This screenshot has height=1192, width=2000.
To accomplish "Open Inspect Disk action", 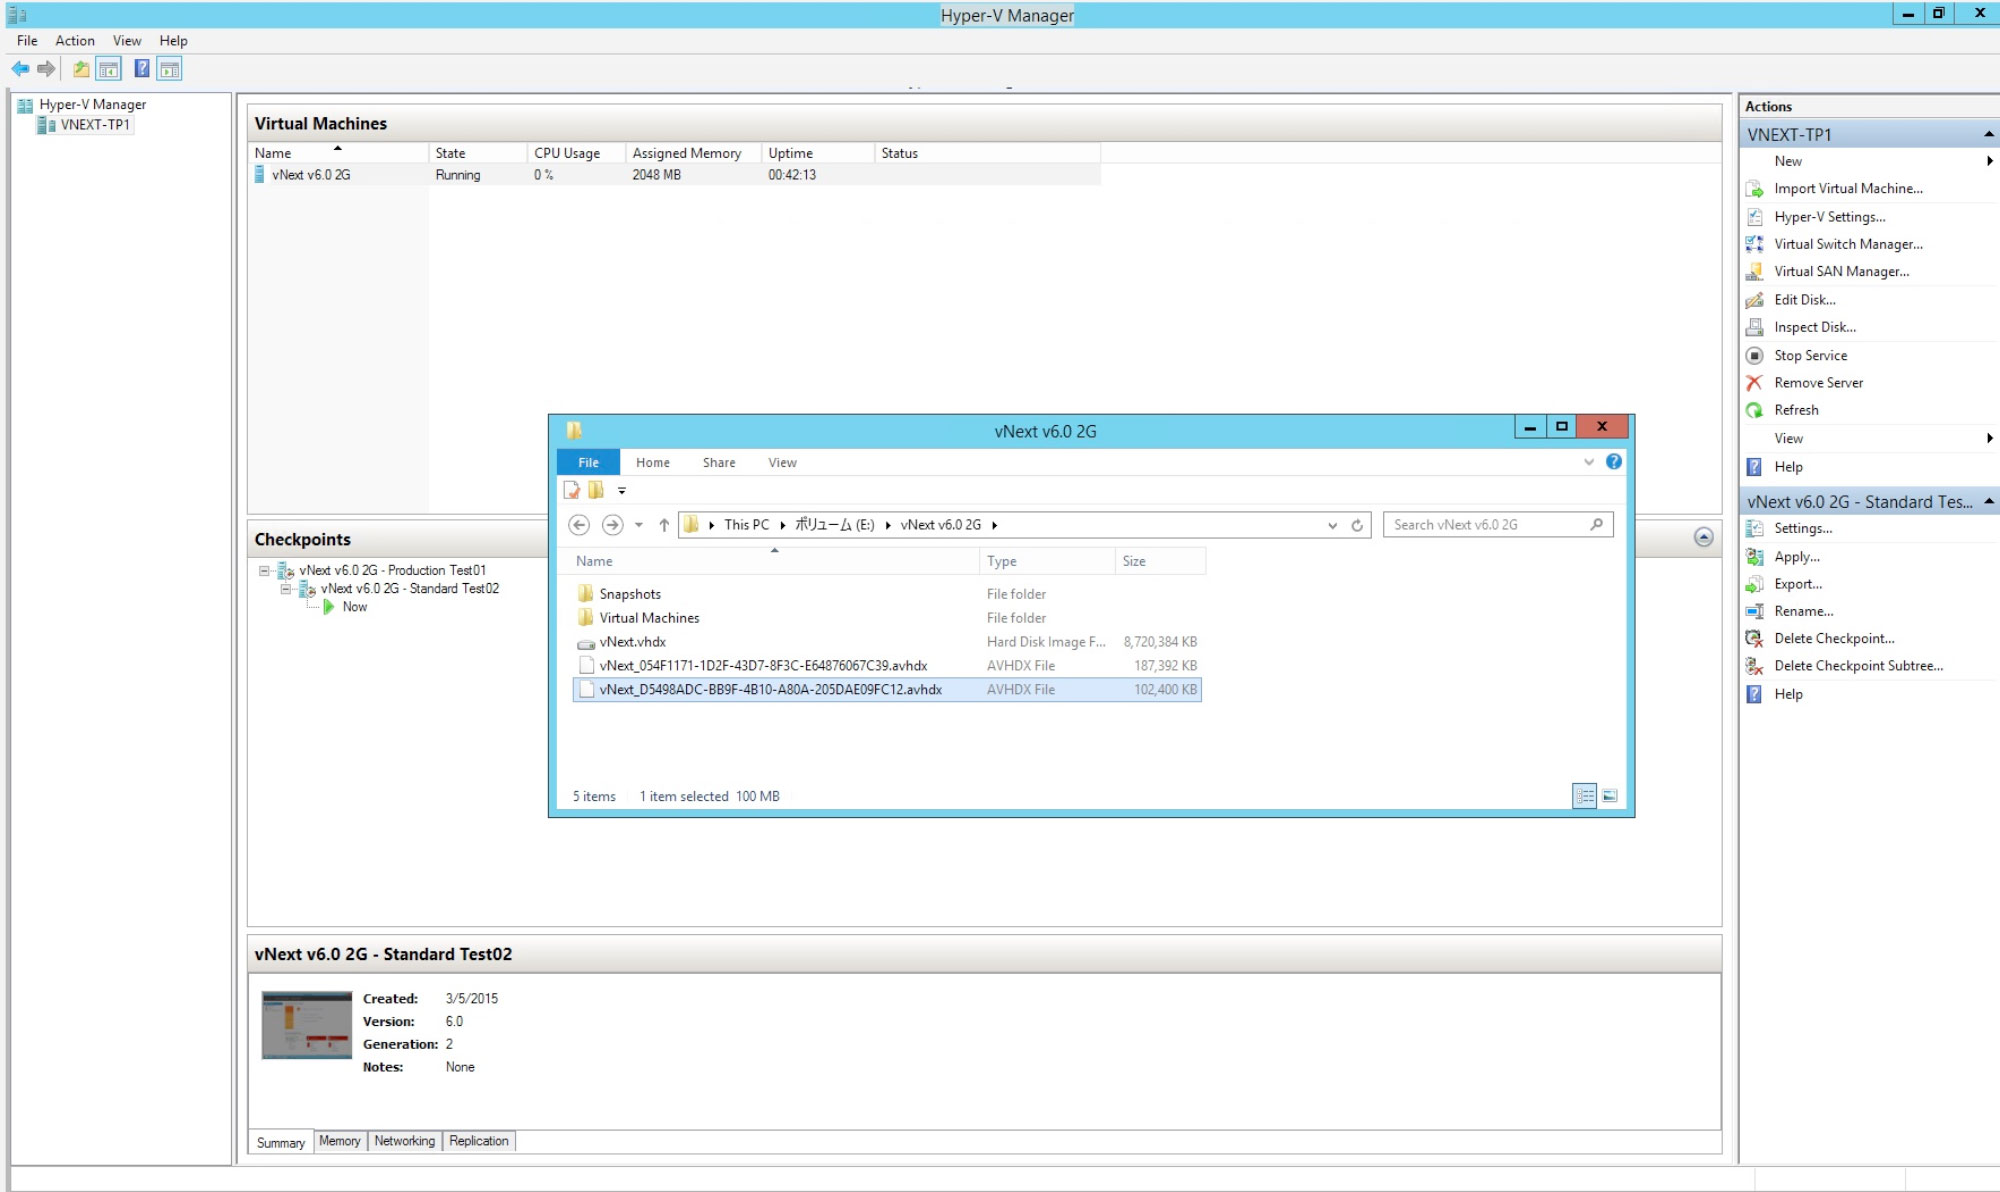I will [x=1814, y=327].
